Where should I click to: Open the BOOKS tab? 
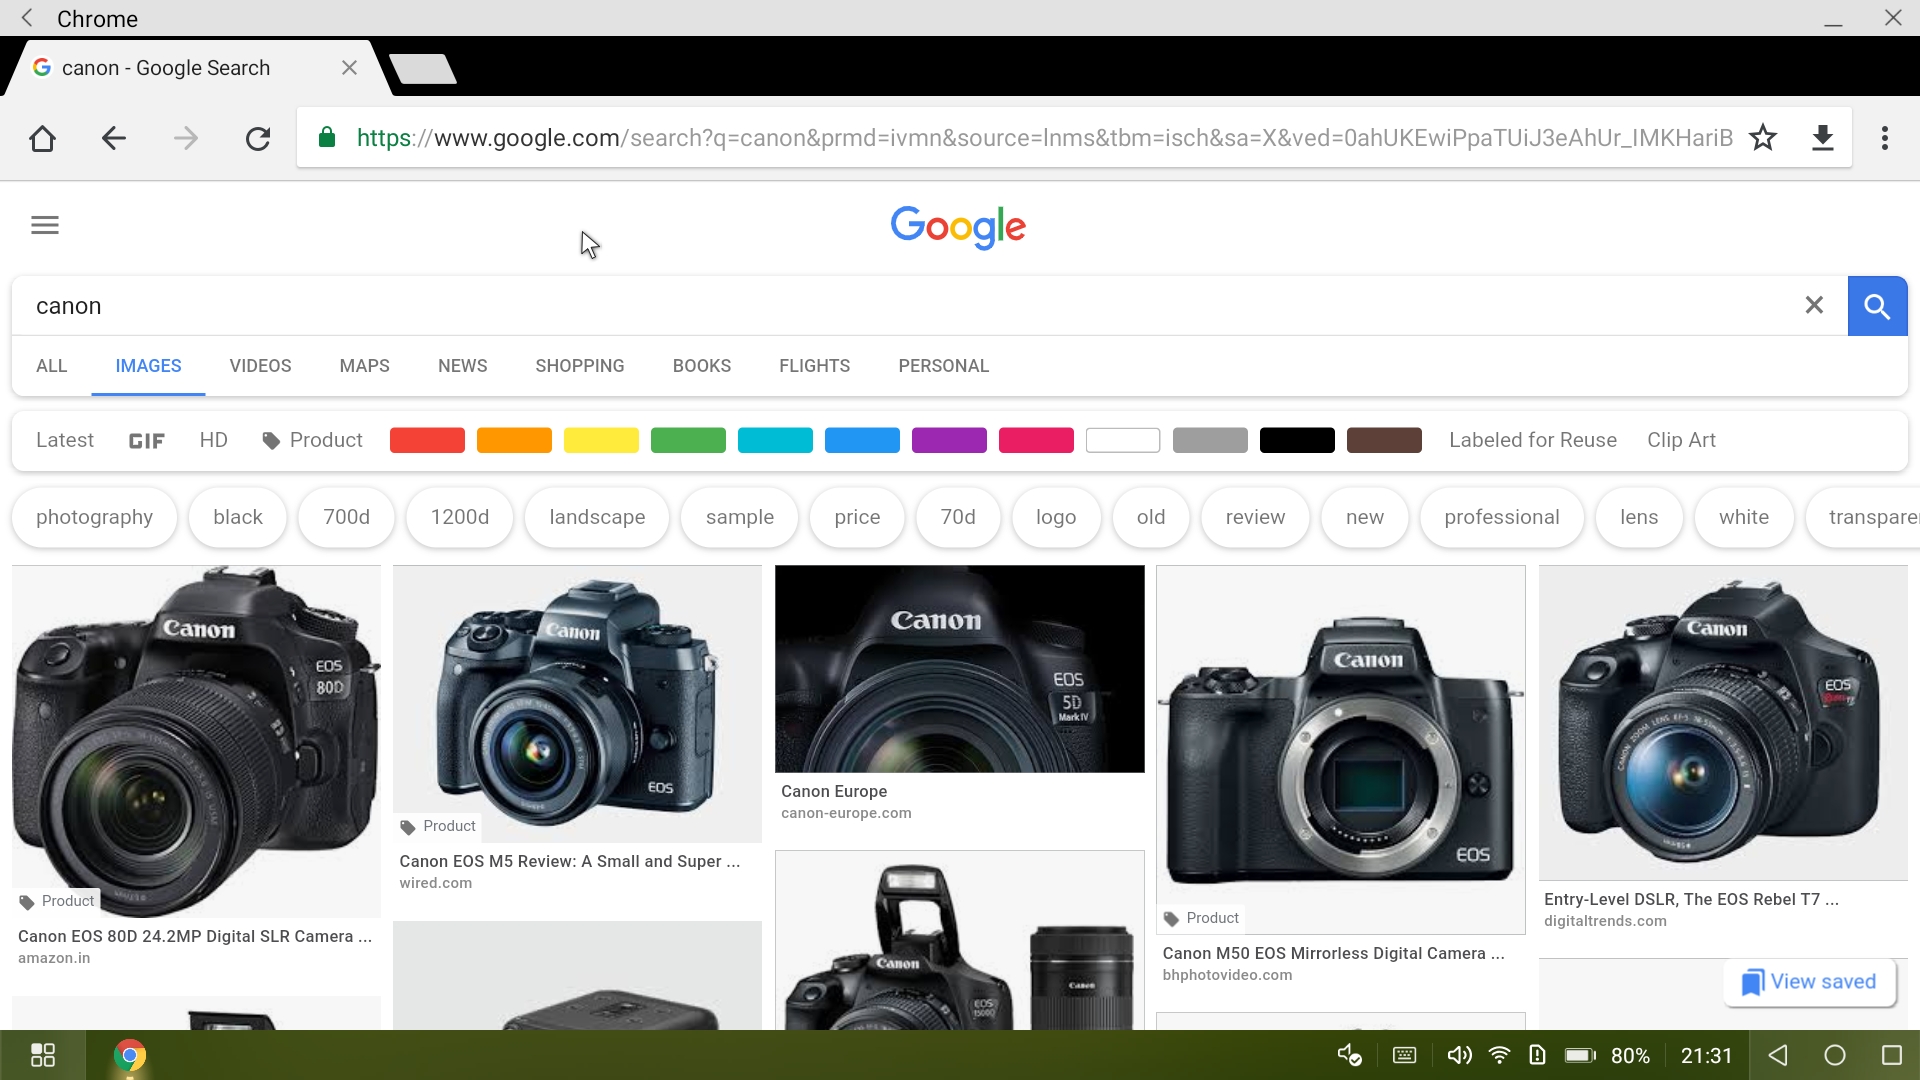click(702, 366)
